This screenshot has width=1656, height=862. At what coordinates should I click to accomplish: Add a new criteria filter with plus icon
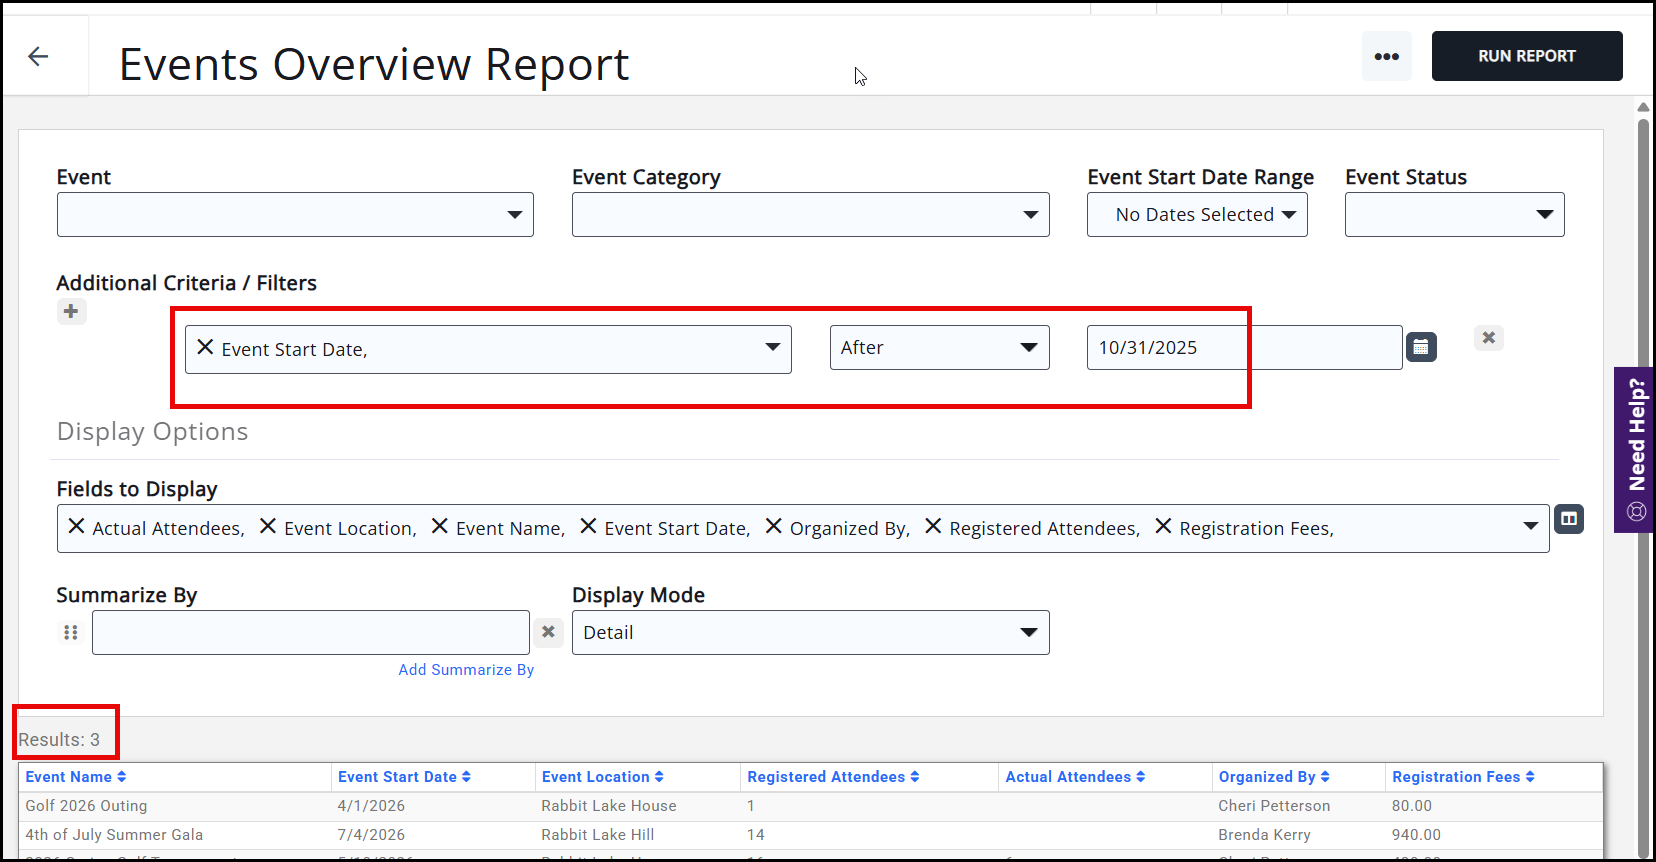click(71, 311)
